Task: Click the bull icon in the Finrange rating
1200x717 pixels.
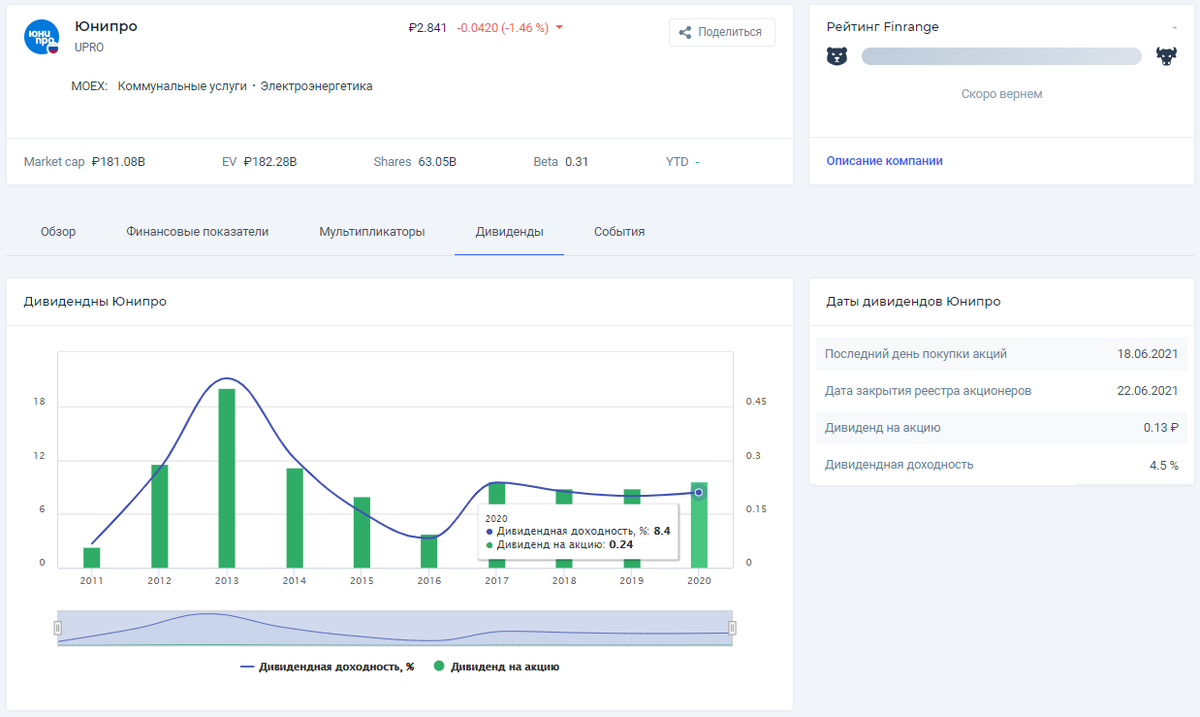Action: pyautogui.click(x=1166, y=57)
